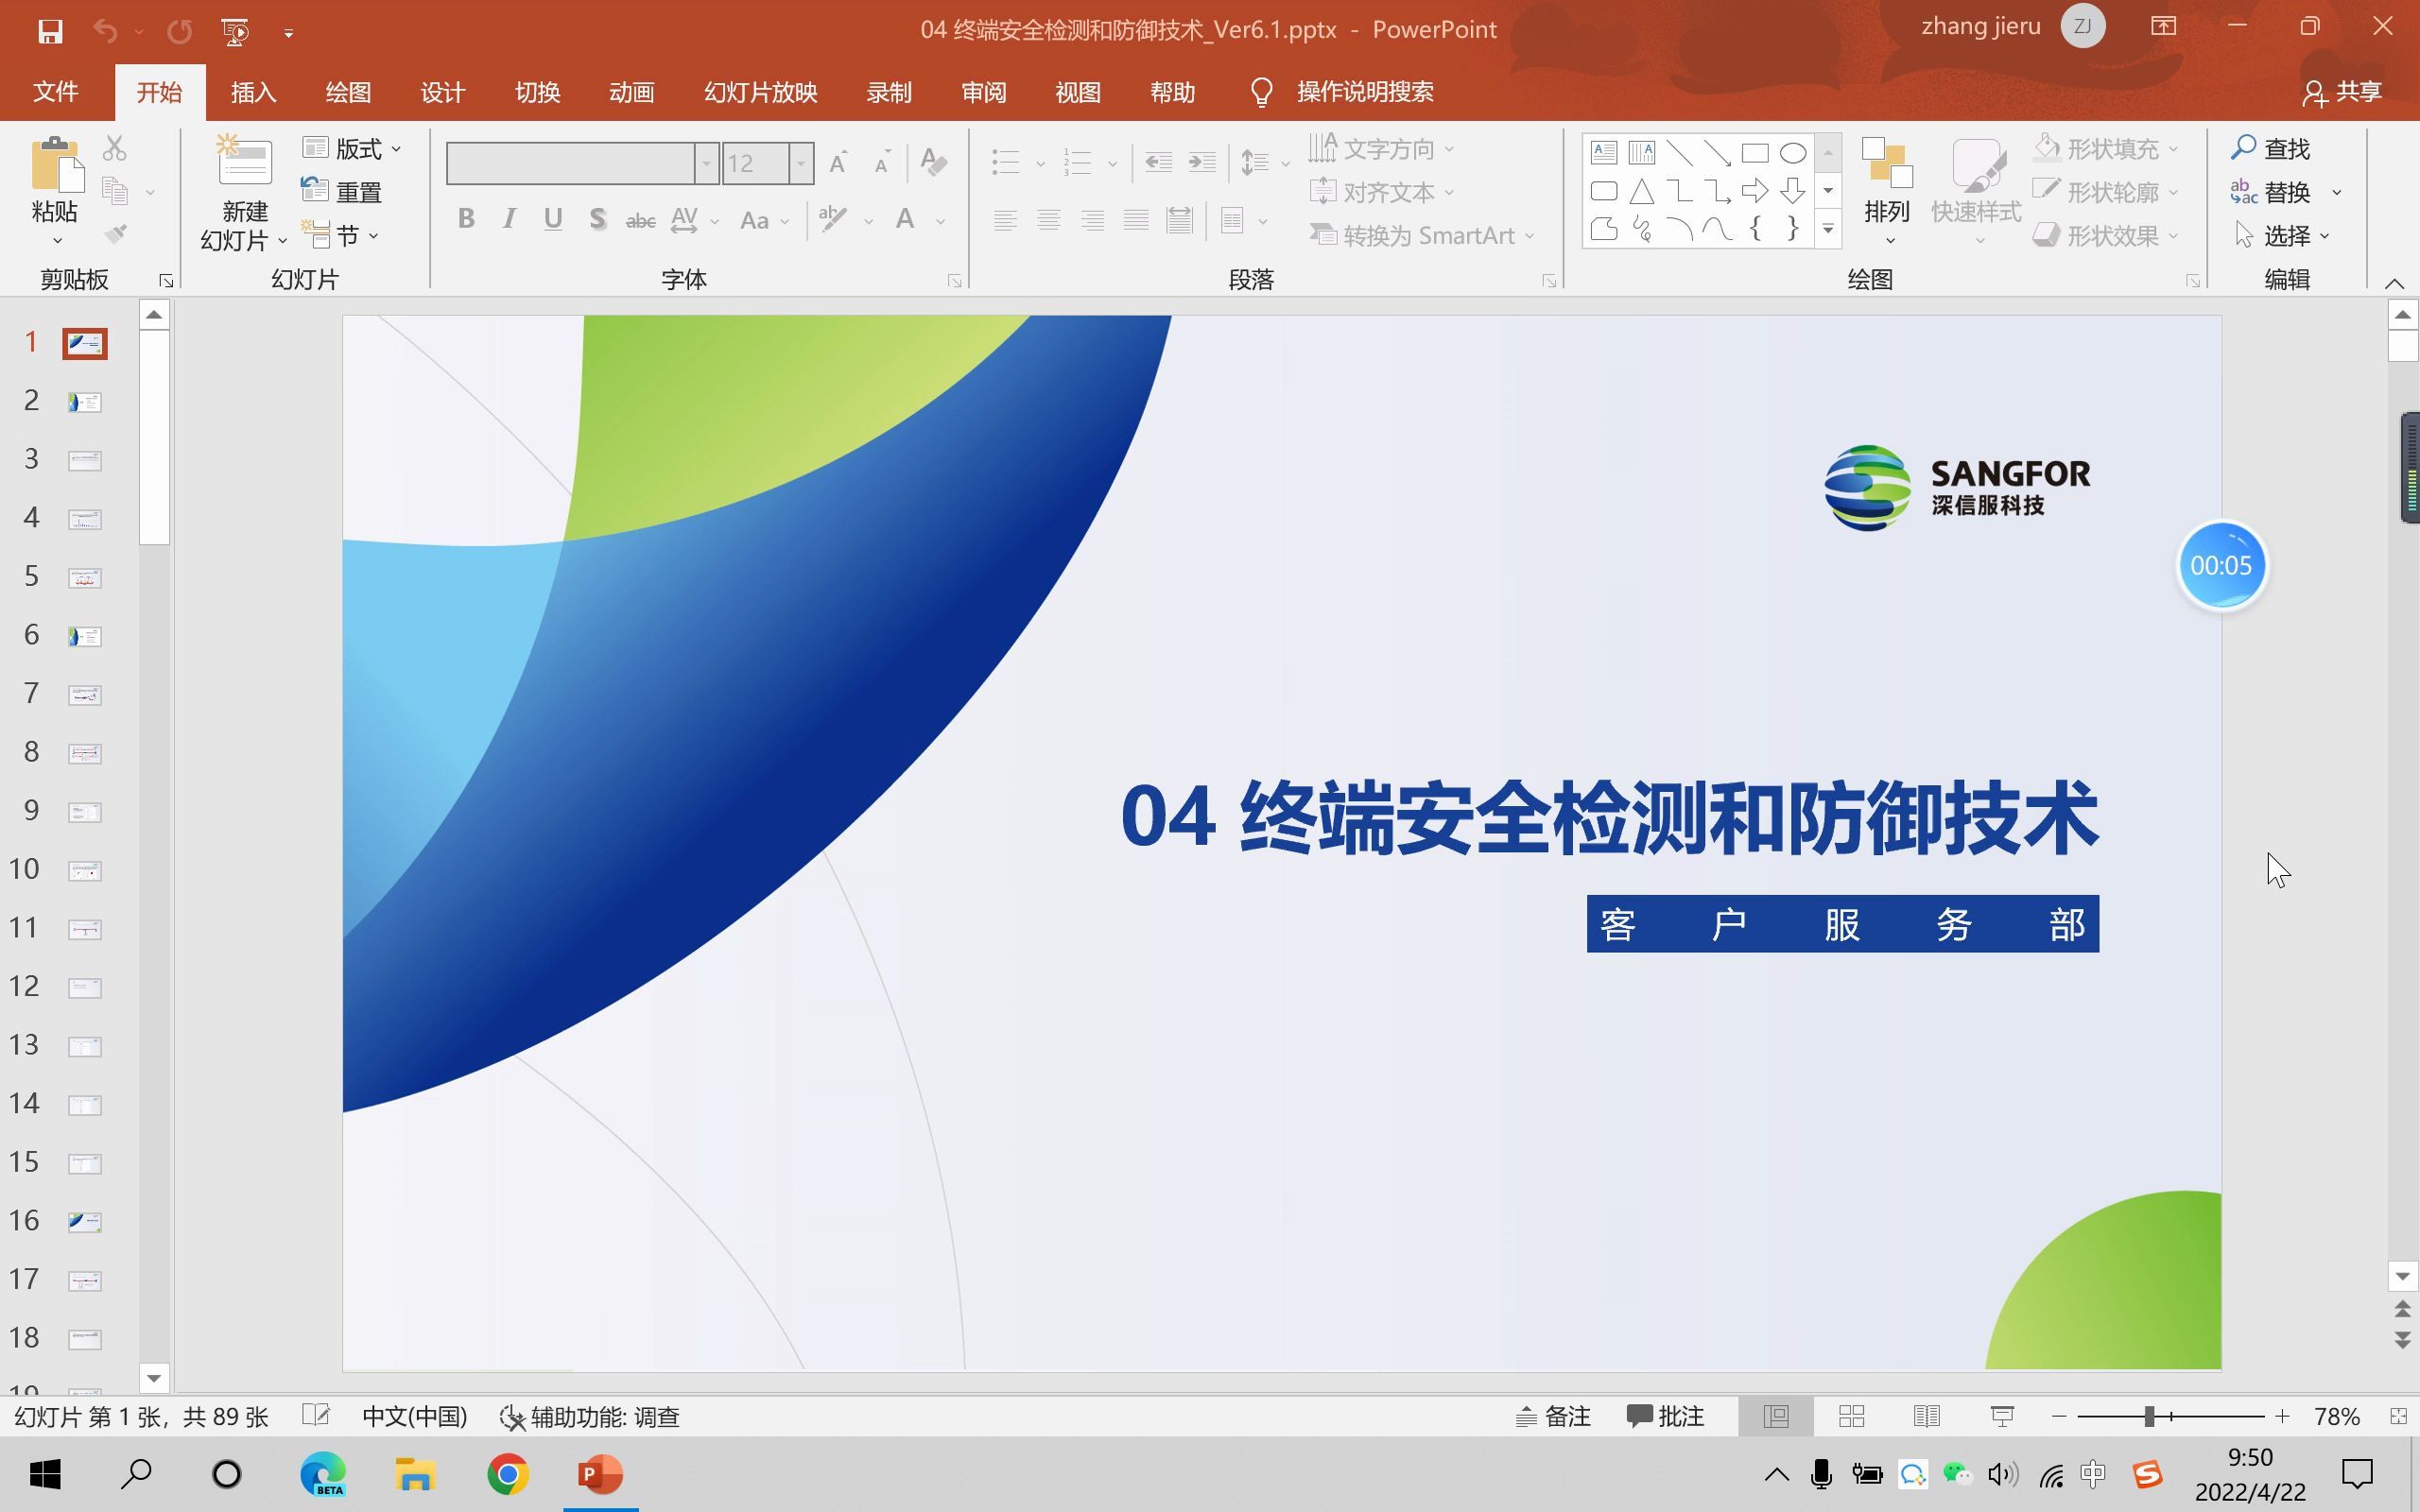The height and width of the screenshot is (1512, 2420).
Task: Click the Reset (重置) slide button
Action: pos(342,192)
